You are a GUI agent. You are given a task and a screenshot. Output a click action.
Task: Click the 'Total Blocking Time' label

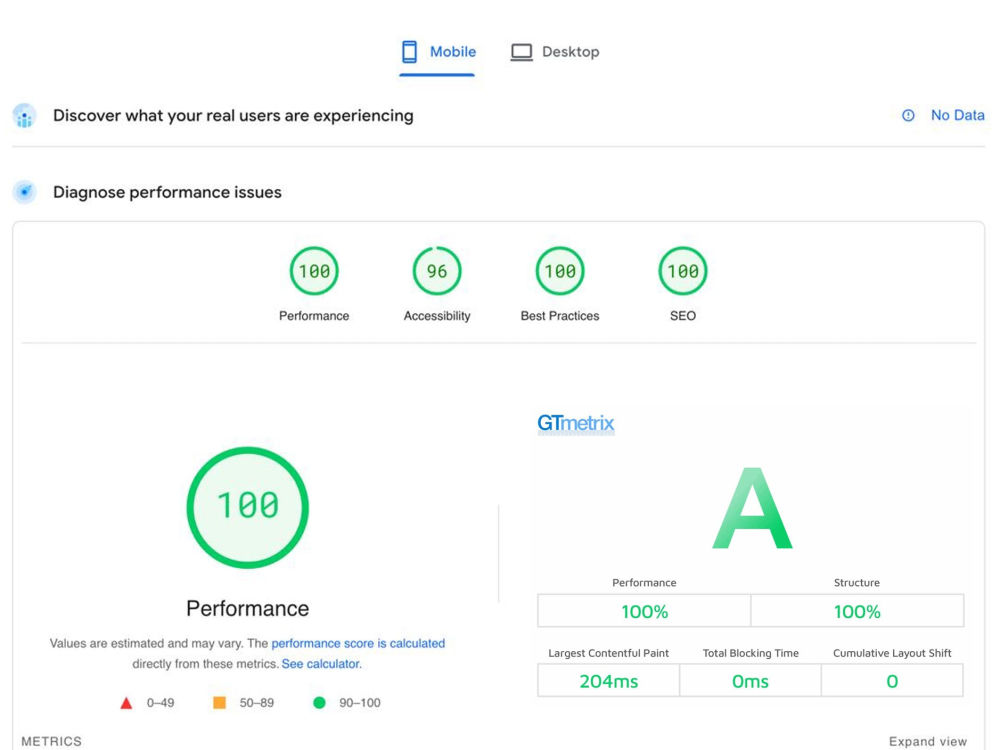pos(751,653)
